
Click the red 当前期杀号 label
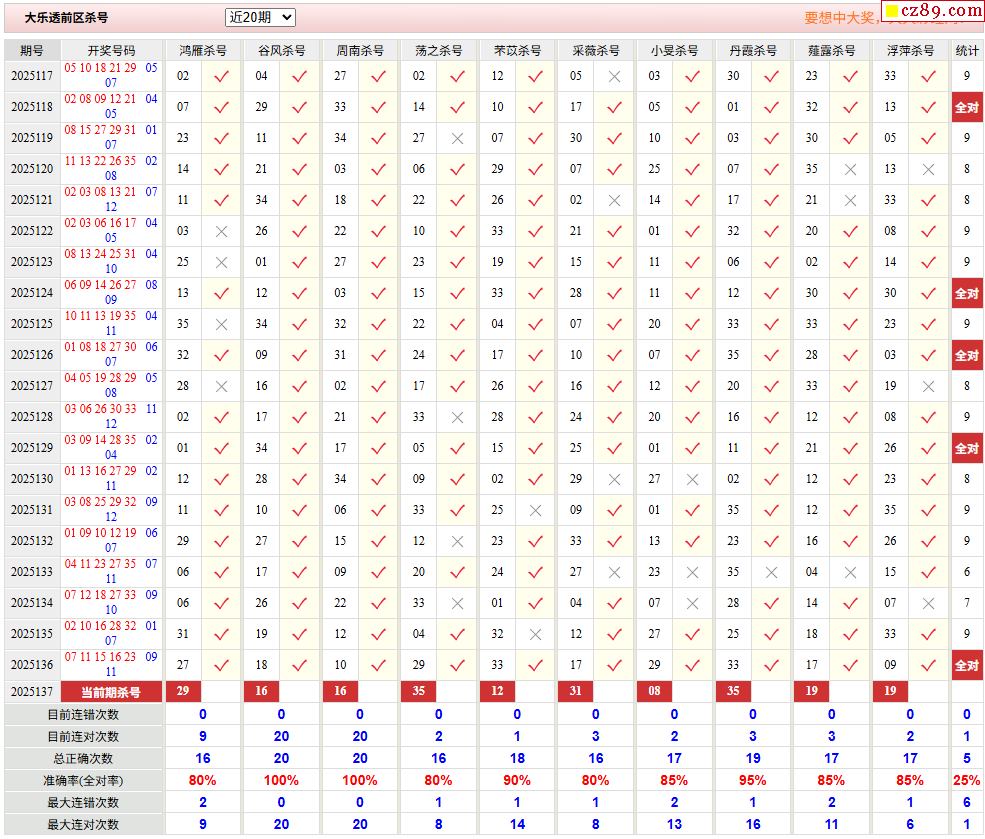tap(111, 692)
